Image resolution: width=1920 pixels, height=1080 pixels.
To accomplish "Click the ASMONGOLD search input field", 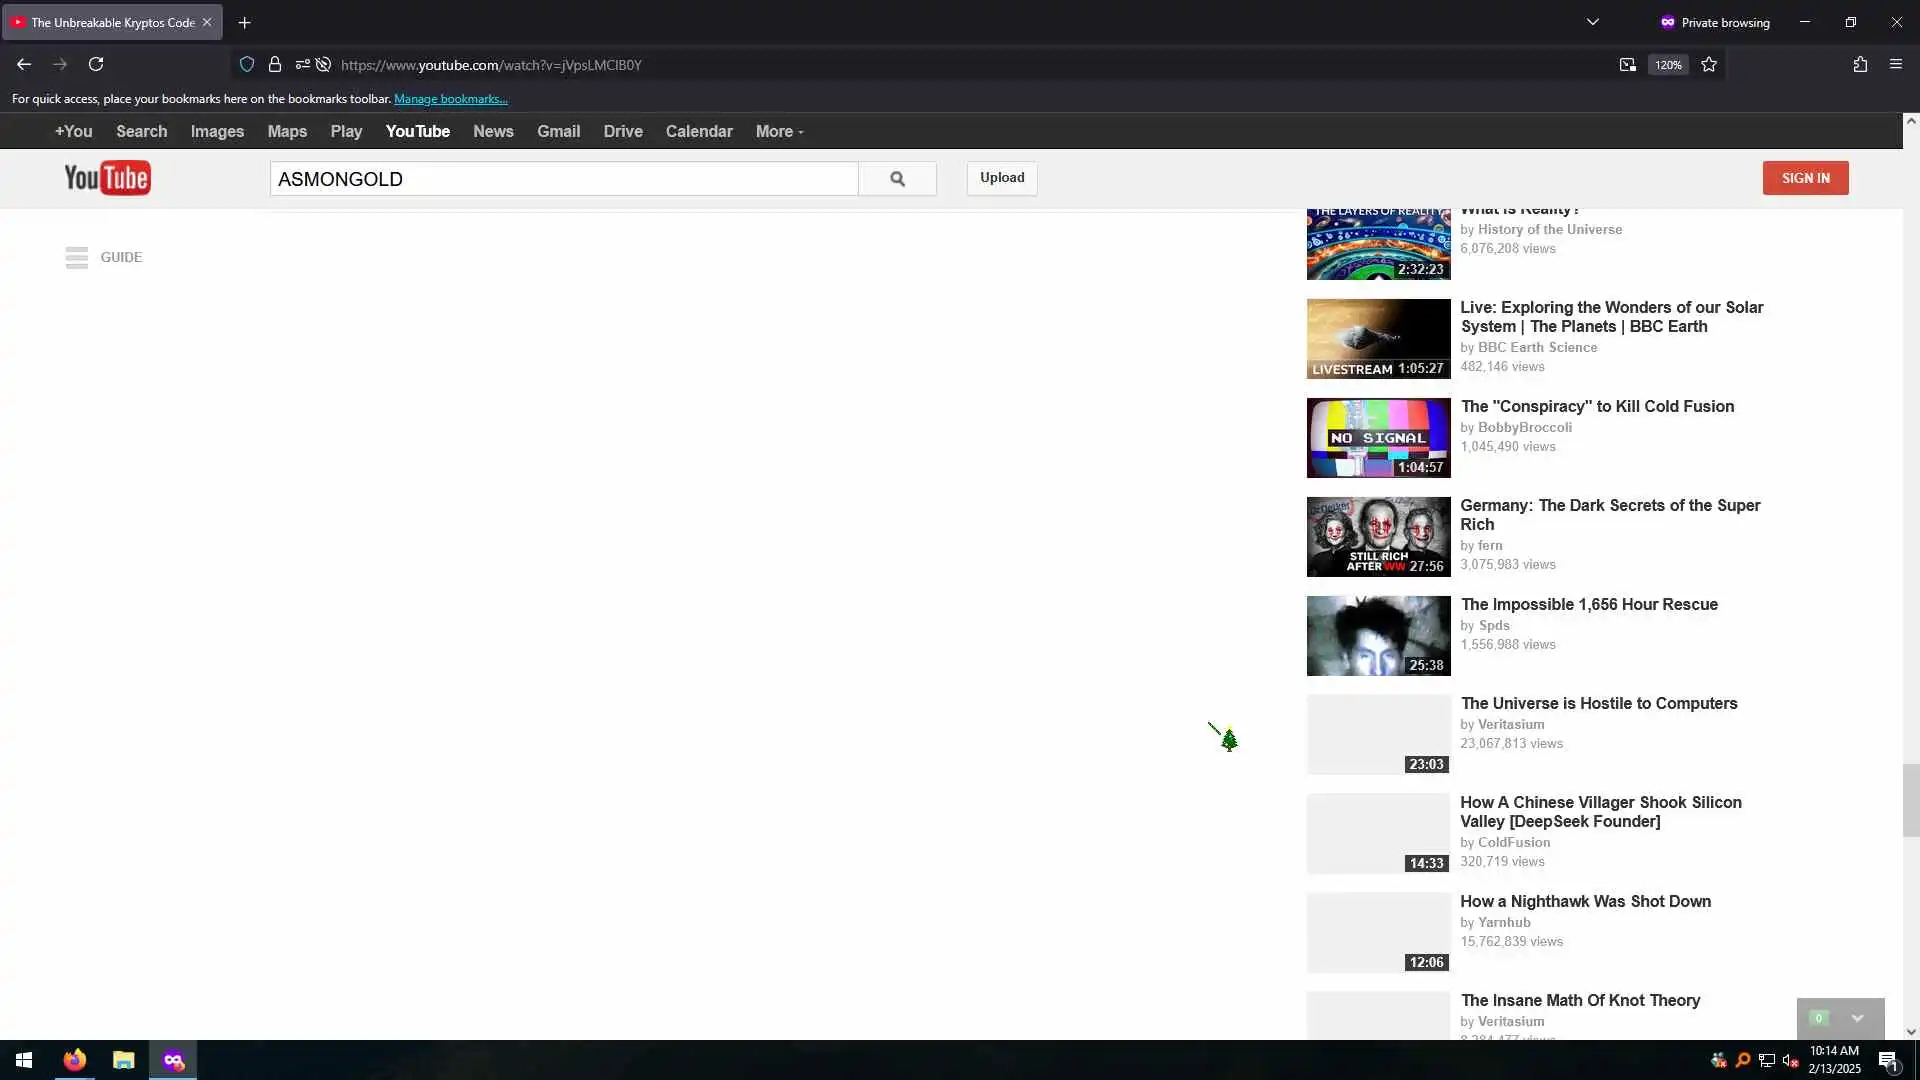I will pyautogui.click(x=563, y=179).
